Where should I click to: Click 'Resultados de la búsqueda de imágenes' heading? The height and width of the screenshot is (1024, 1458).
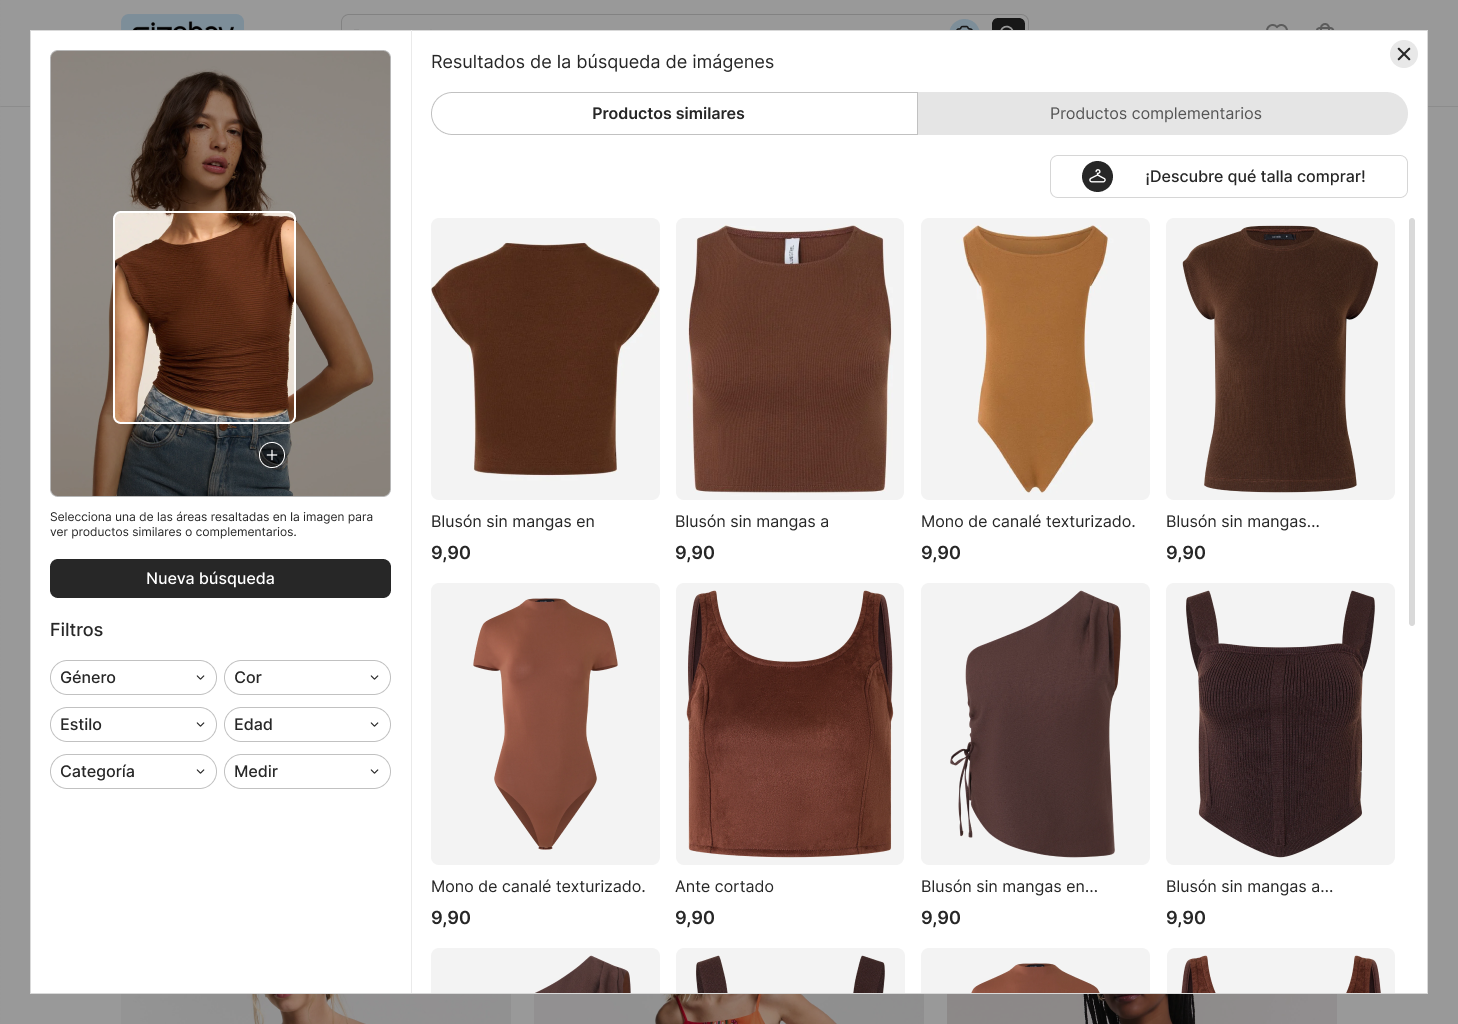click(602, 62)
